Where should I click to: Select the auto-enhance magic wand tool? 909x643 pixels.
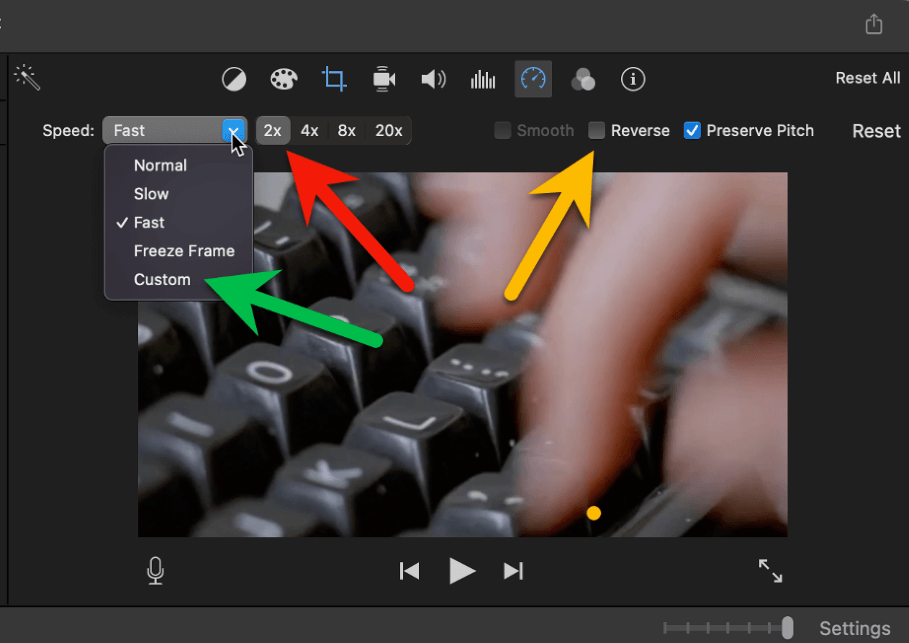(27, 77)
